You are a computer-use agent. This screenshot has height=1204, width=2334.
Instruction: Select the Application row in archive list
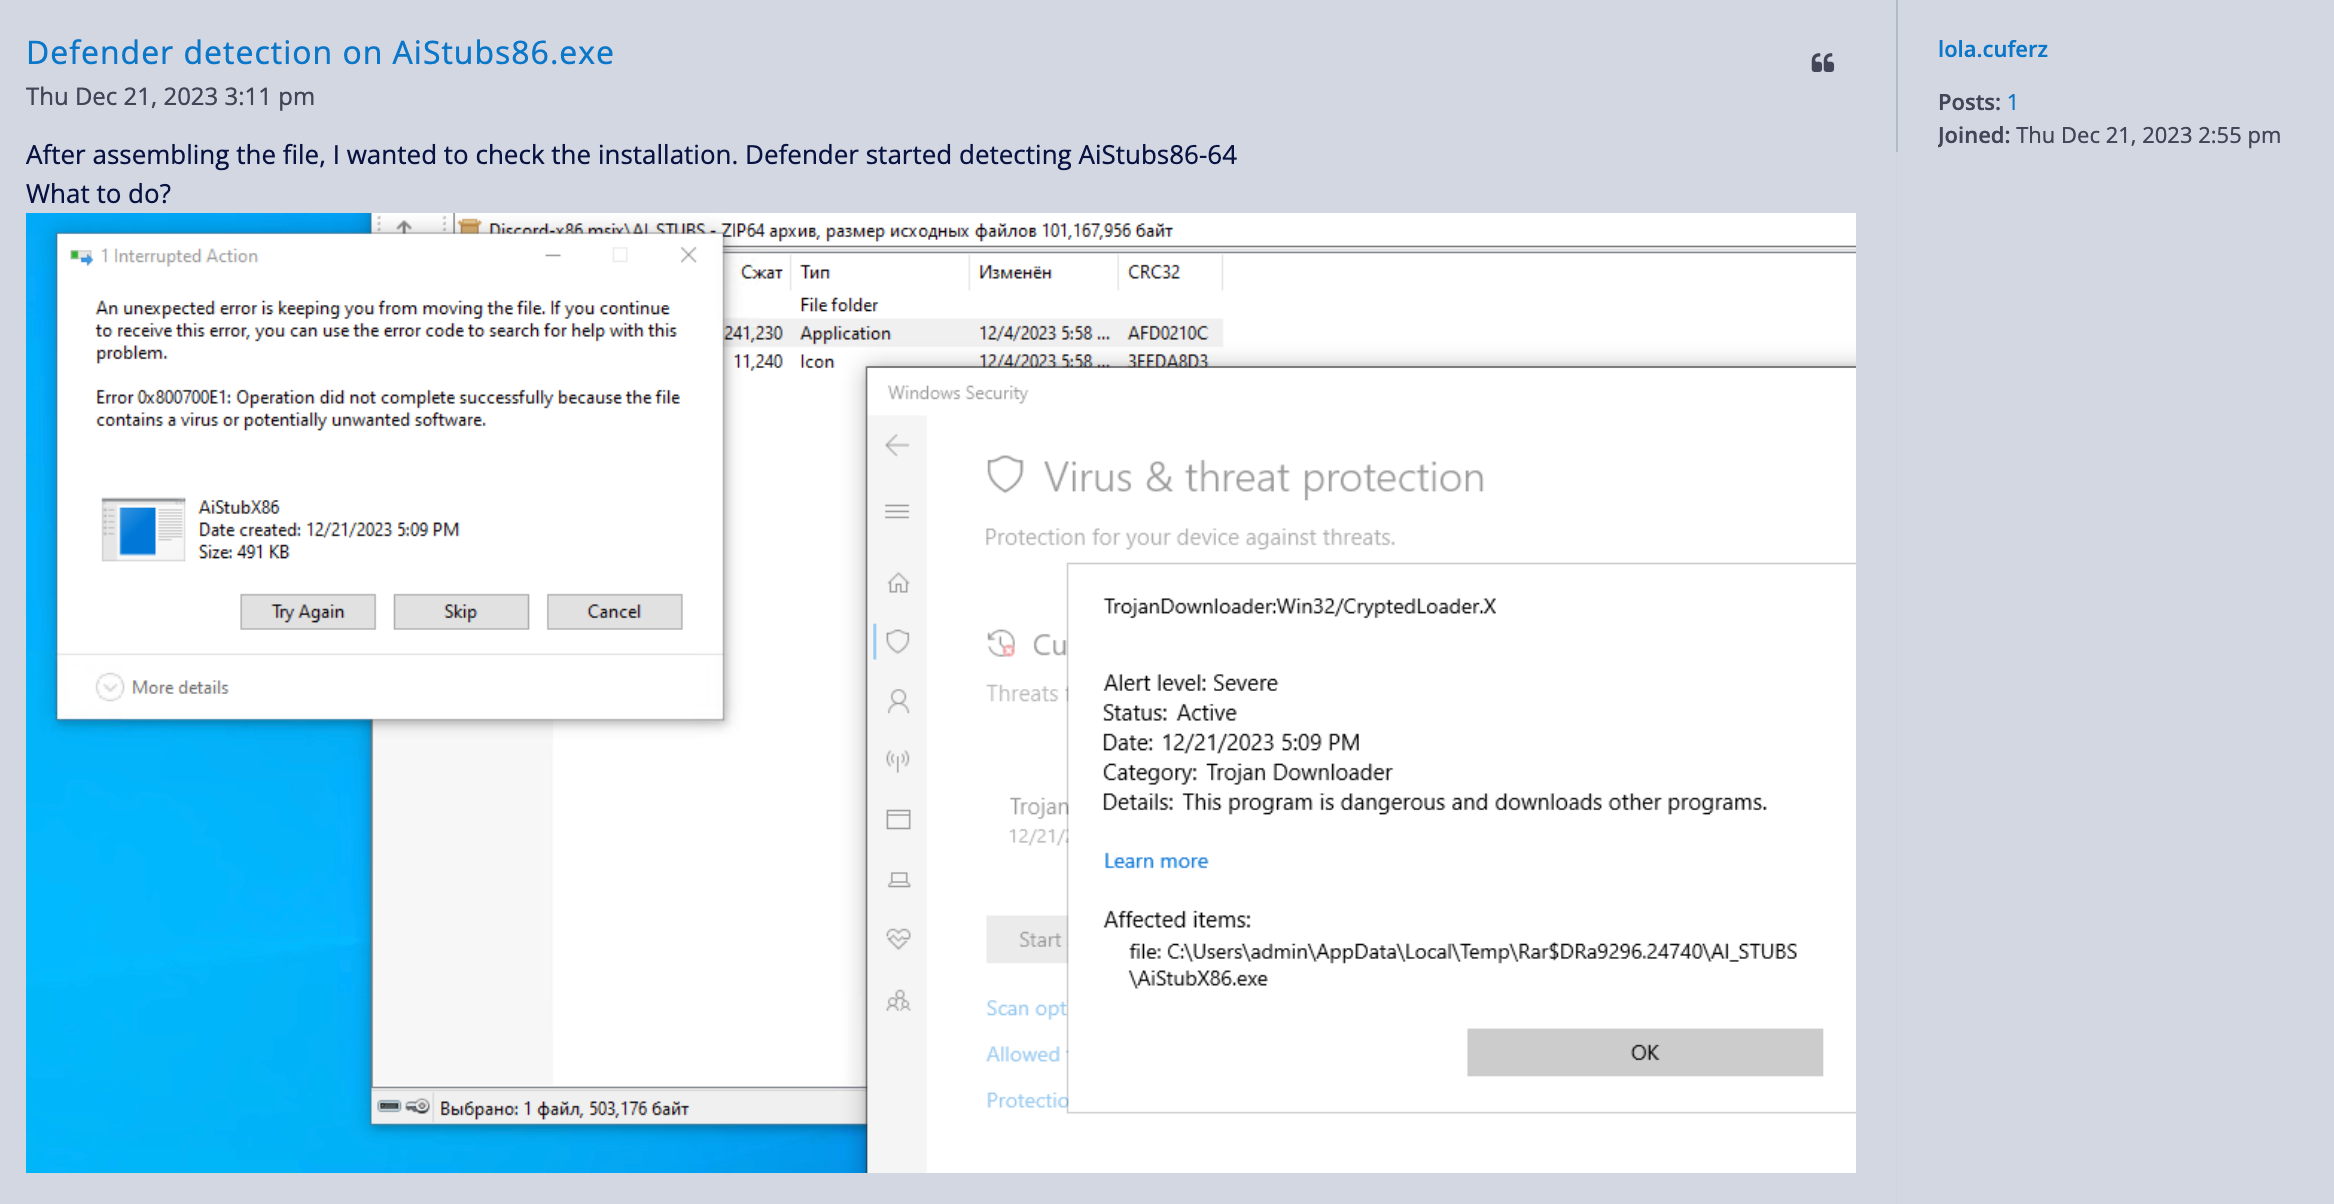[972, 333]
